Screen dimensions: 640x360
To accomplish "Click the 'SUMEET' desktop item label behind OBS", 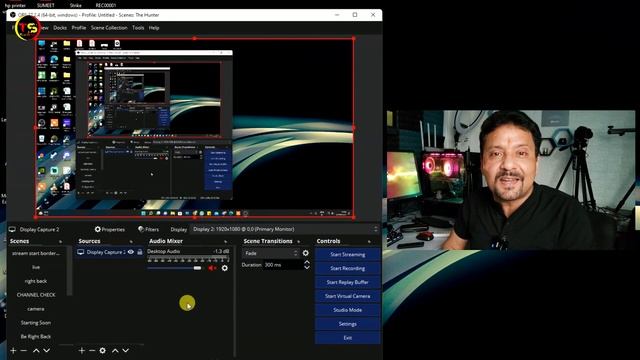I will [x=46, y=5].
